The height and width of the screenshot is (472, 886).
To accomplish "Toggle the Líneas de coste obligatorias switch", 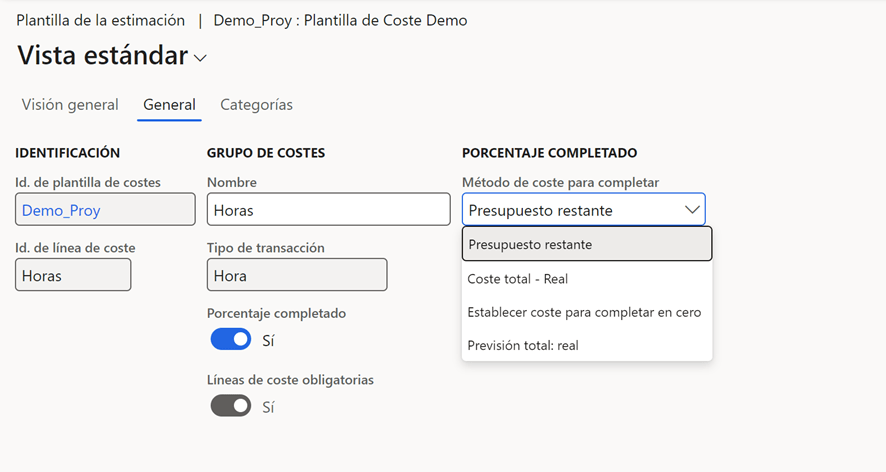I will (x=230, y=406).
